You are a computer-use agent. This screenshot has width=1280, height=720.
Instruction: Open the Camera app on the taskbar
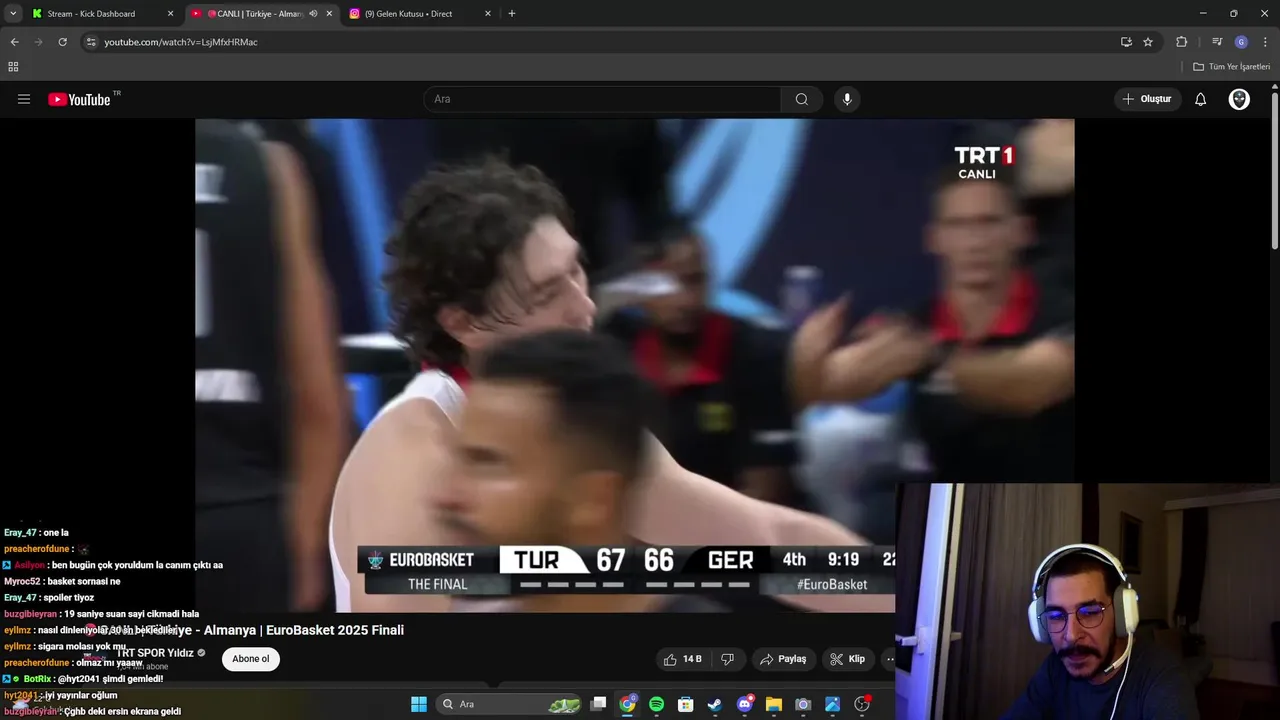point(803,704)
